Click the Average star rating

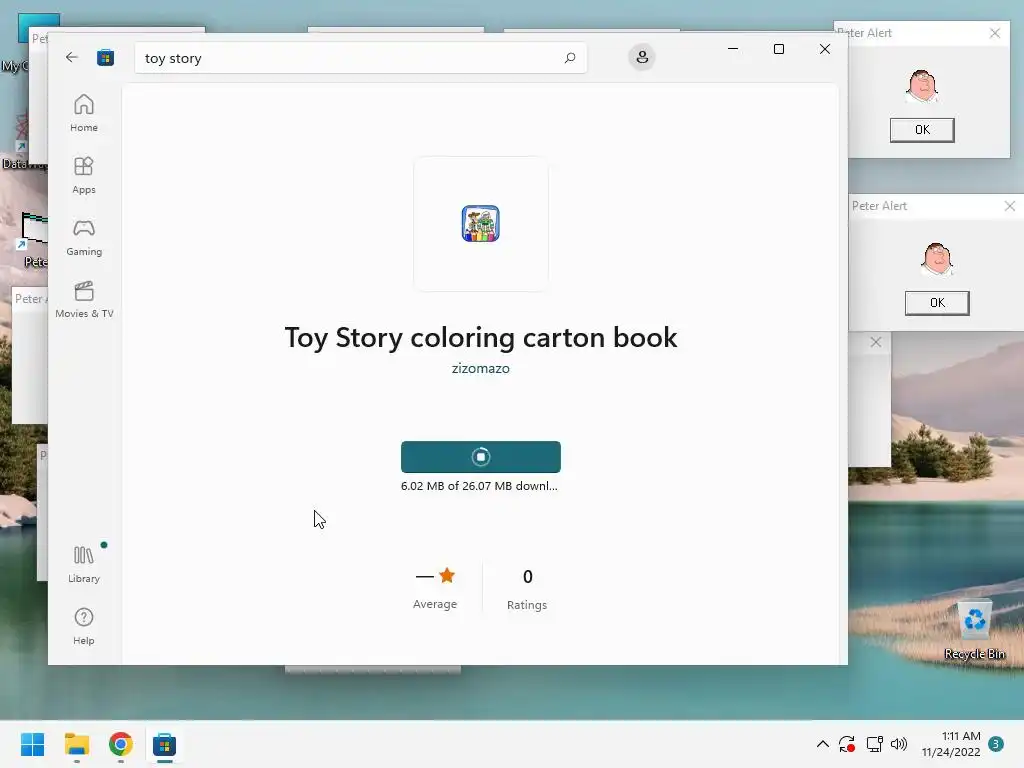click(x=435, y=588)
